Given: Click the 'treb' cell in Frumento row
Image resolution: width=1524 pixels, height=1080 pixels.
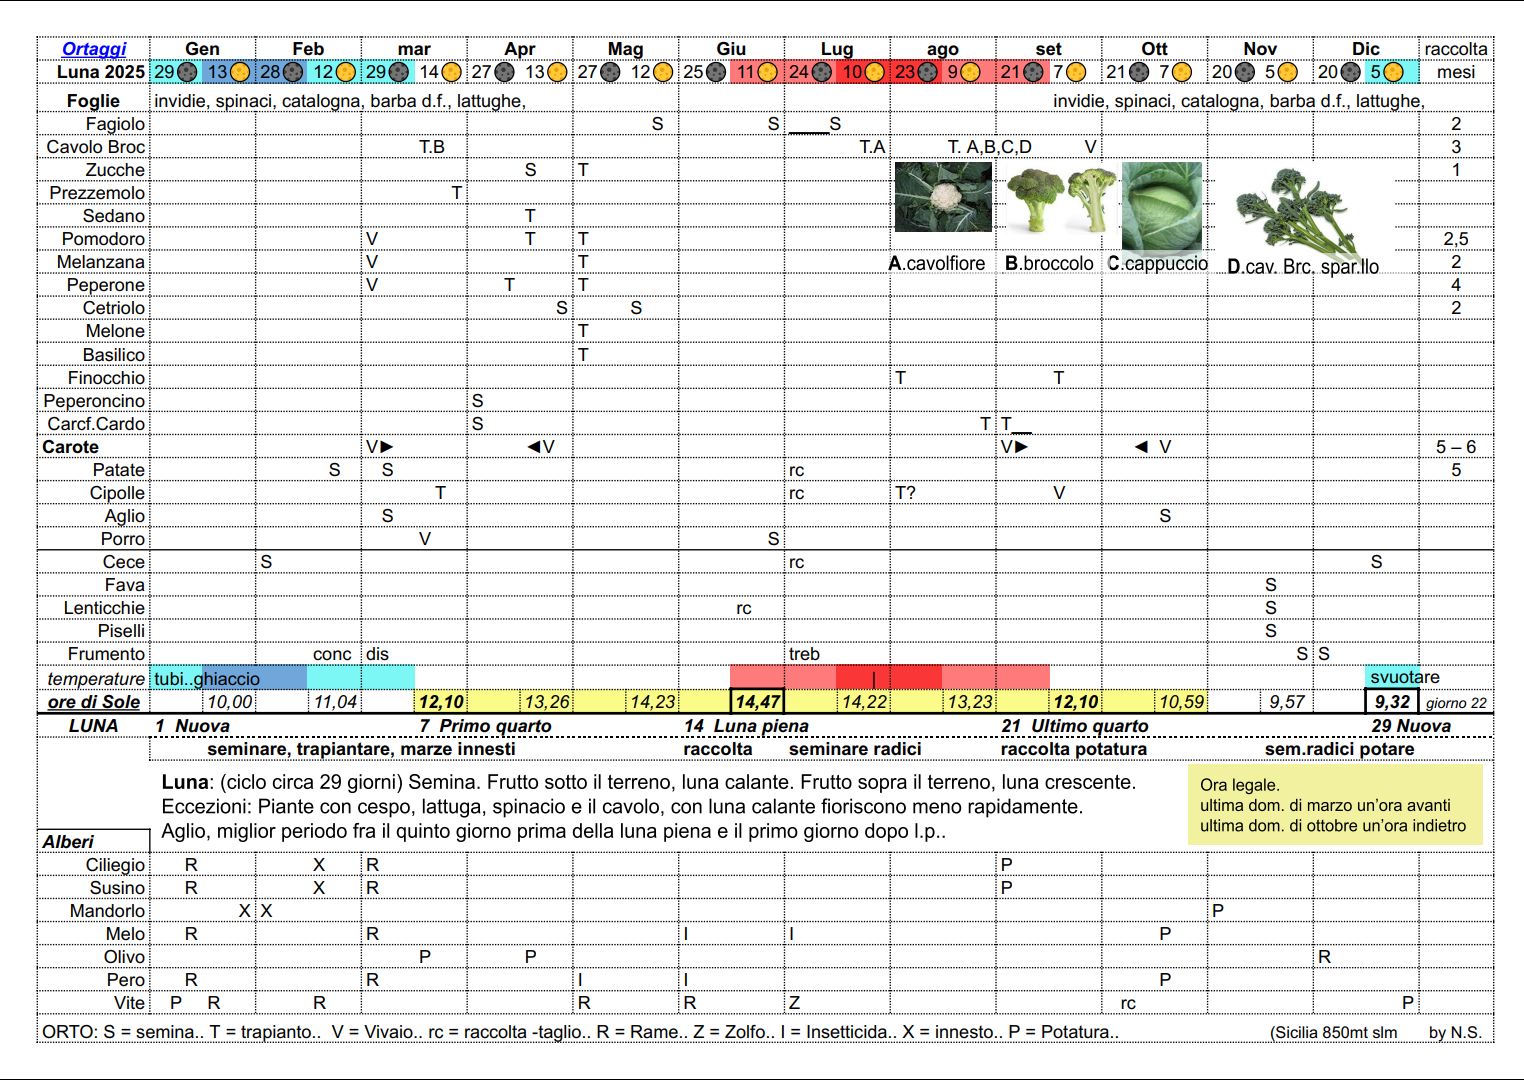Looking at the screenshot, I should point(804,654).
